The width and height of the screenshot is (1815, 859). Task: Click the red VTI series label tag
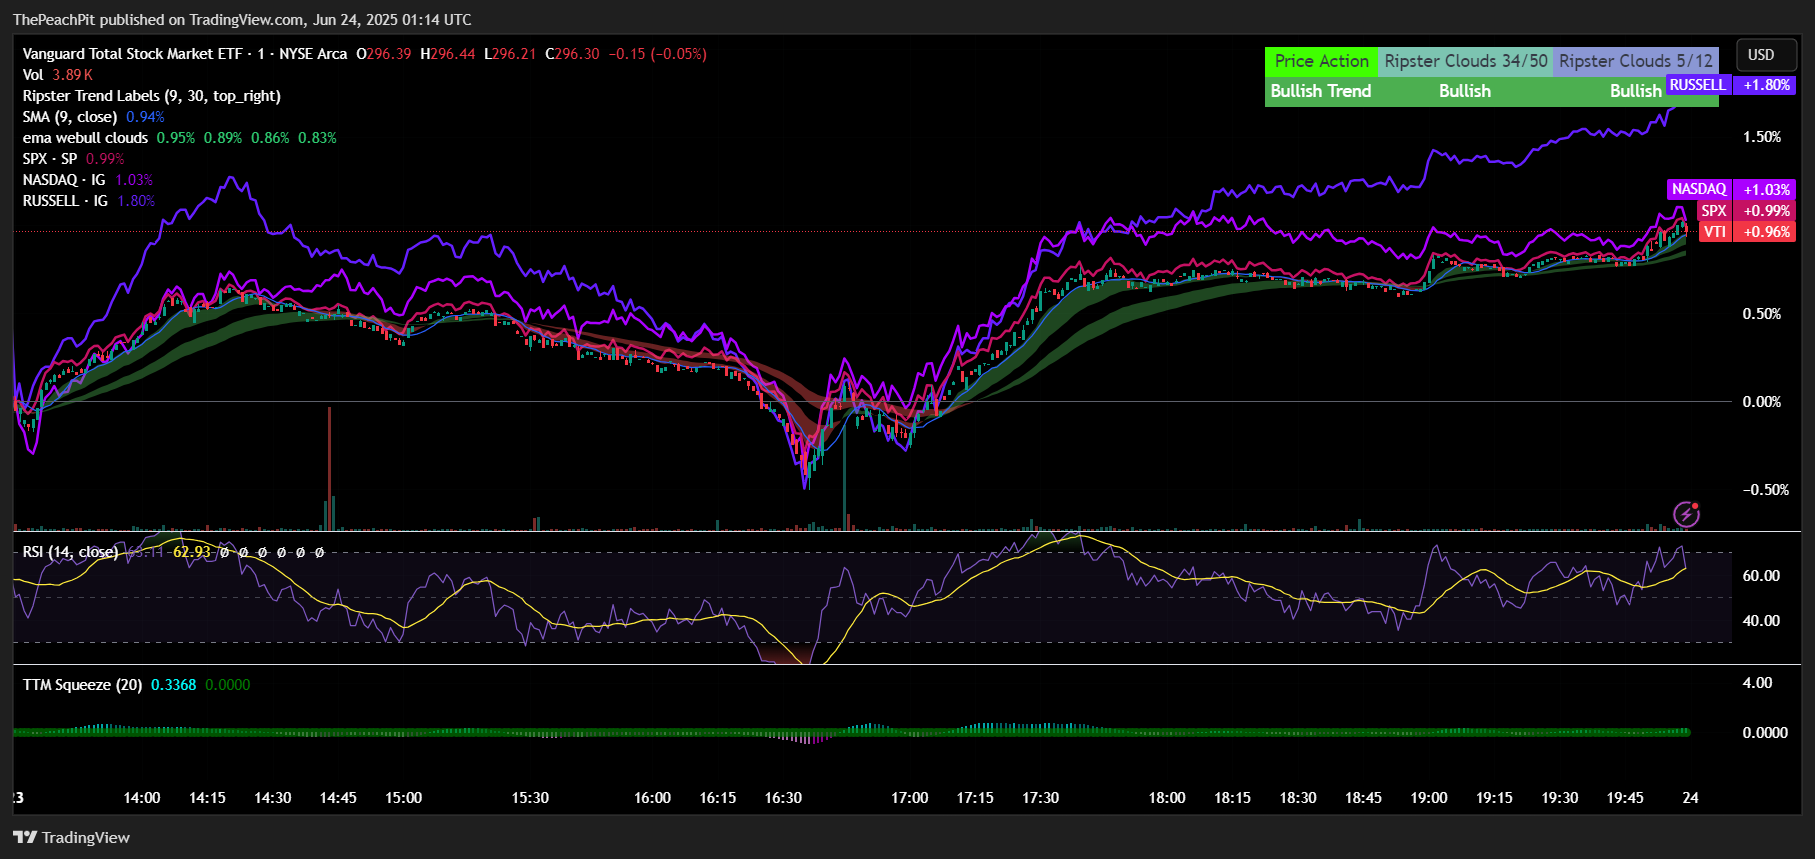click(1715, 232)
